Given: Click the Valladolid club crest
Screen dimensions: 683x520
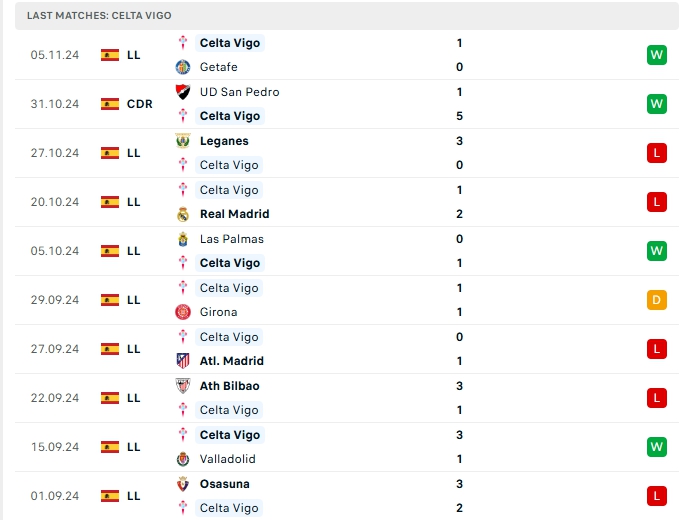Looking at the screenshot, I should point(182,459).
